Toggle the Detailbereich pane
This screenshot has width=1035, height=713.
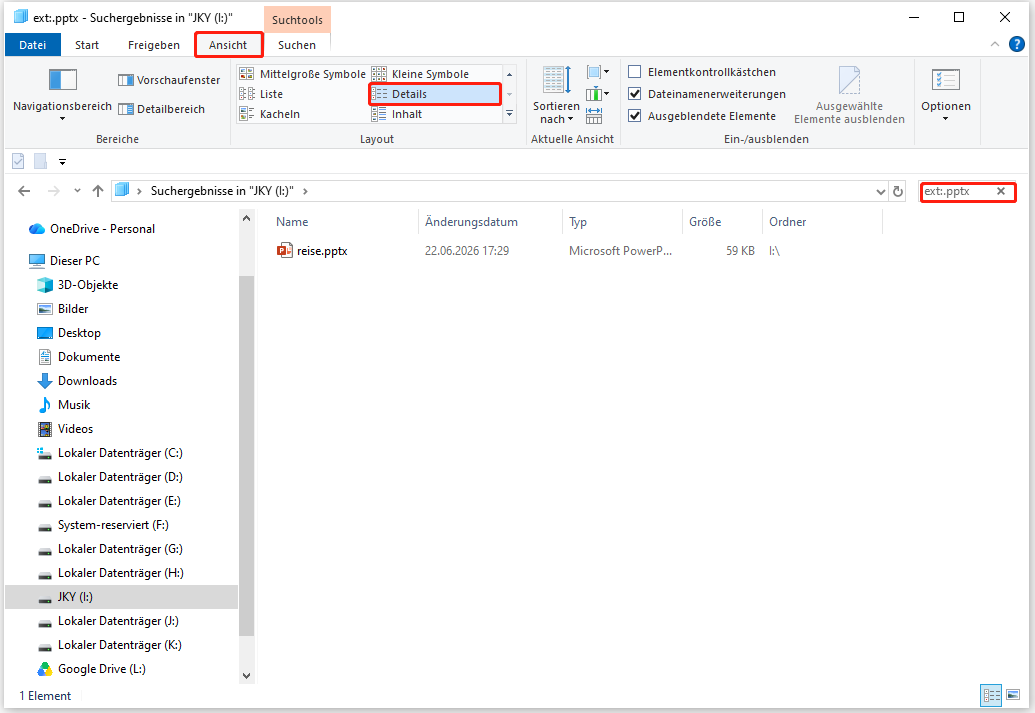(x=162, y=109)
